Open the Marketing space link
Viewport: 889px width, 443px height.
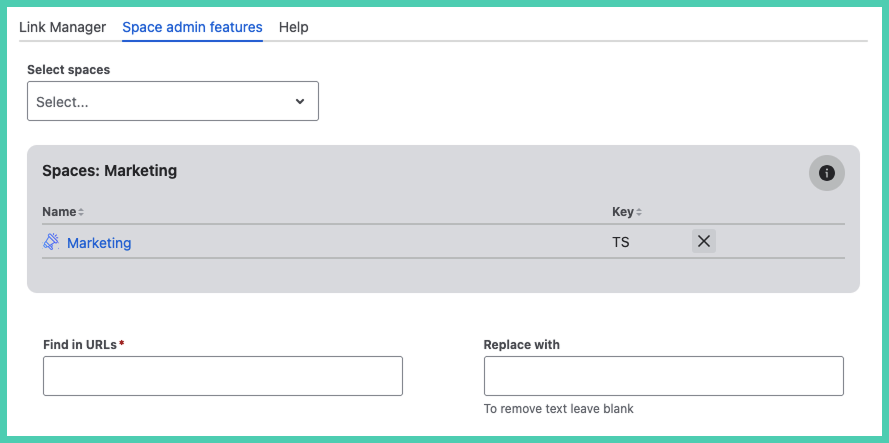[x=99, y=243]
